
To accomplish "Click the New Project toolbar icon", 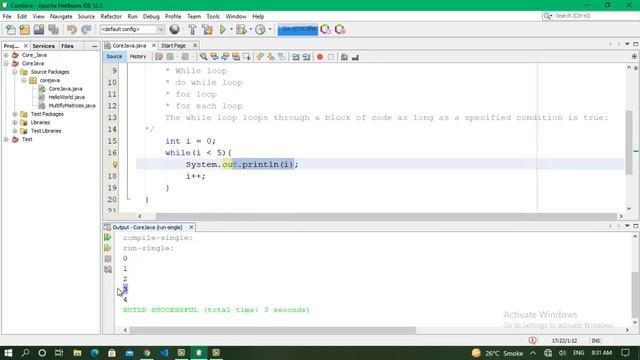I will point(24,29).
